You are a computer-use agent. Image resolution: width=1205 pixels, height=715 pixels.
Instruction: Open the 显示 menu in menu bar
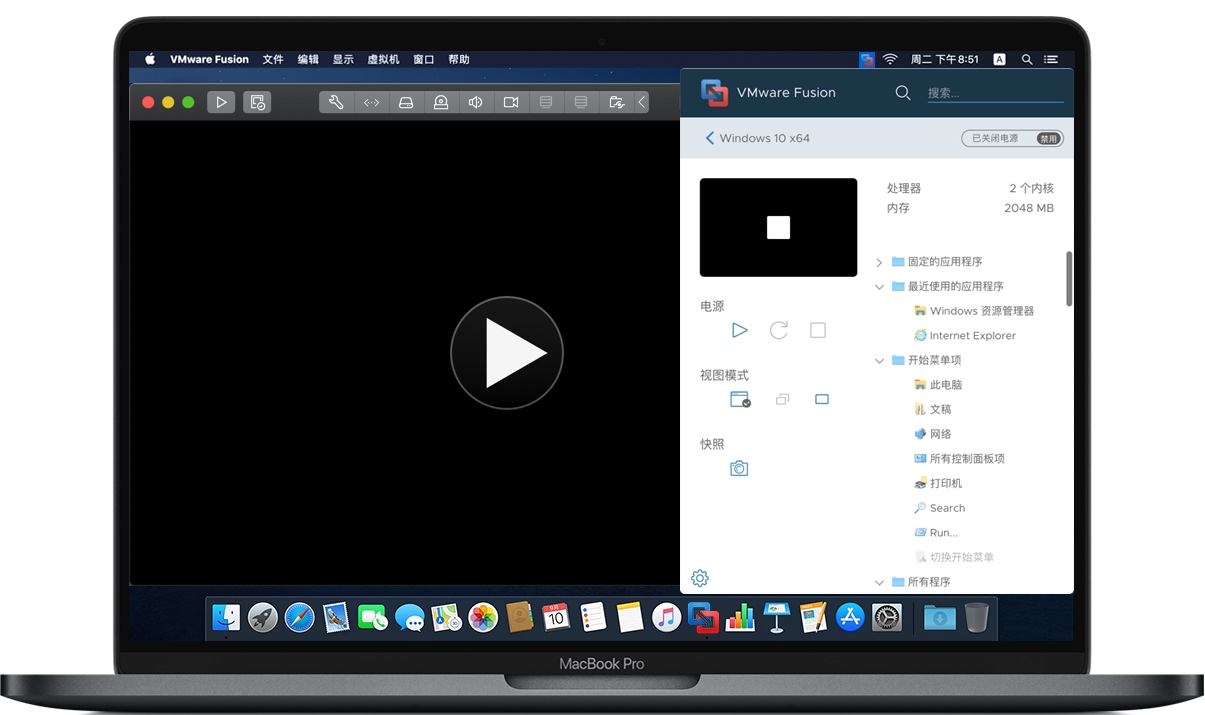343,60
